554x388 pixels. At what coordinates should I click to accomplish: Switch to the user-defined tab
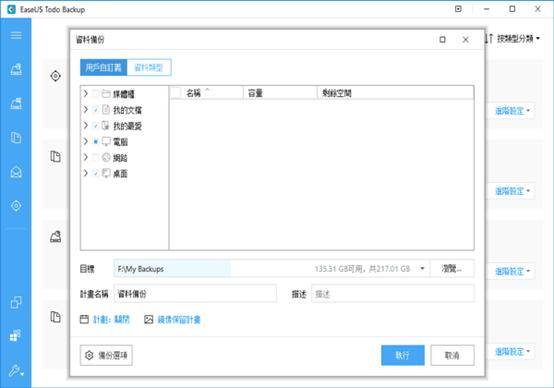click(103, 67)
